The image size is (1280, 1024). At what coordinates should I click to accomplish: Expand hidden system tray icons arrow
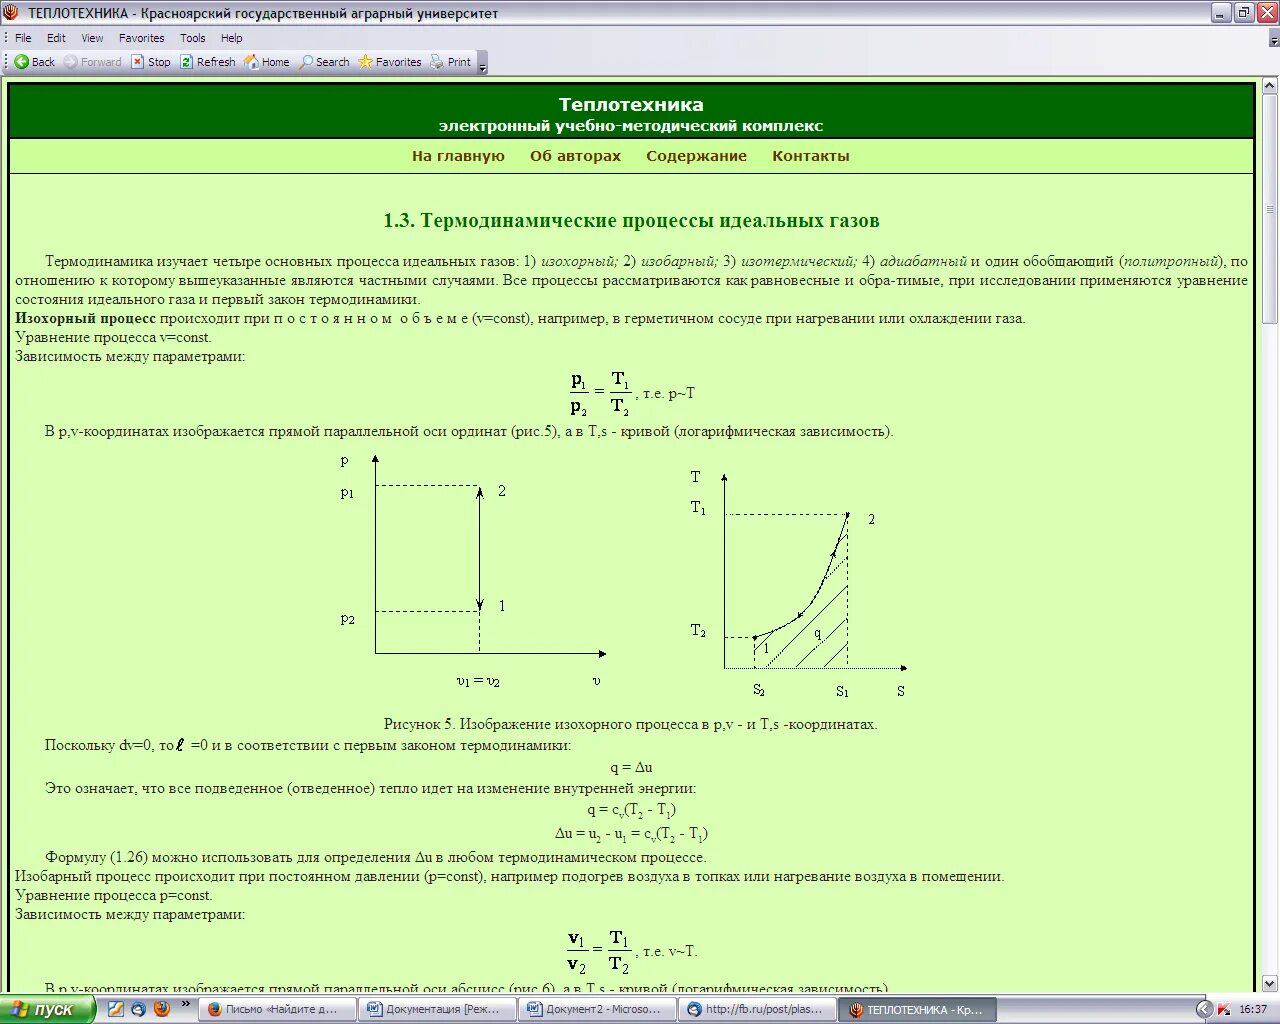1204,1009
